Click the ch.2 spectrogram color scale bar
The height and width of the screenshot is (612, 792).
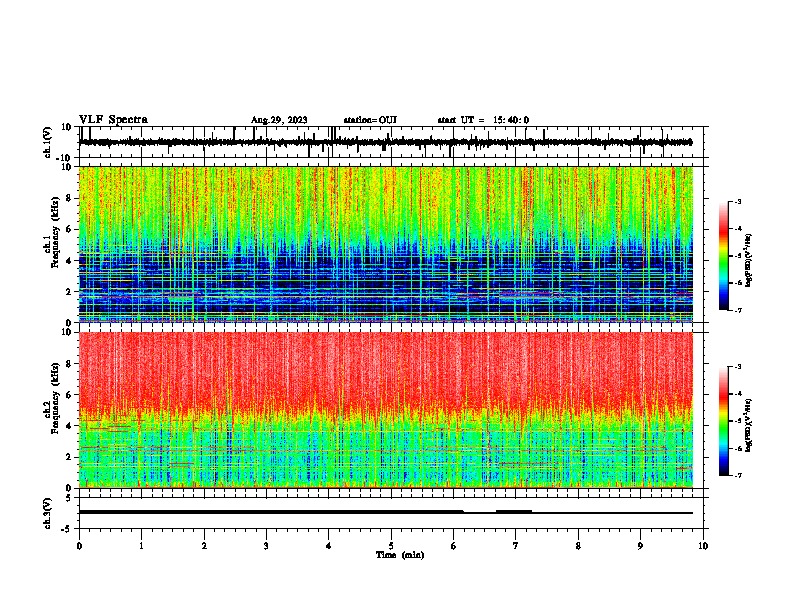coord(724,421)
